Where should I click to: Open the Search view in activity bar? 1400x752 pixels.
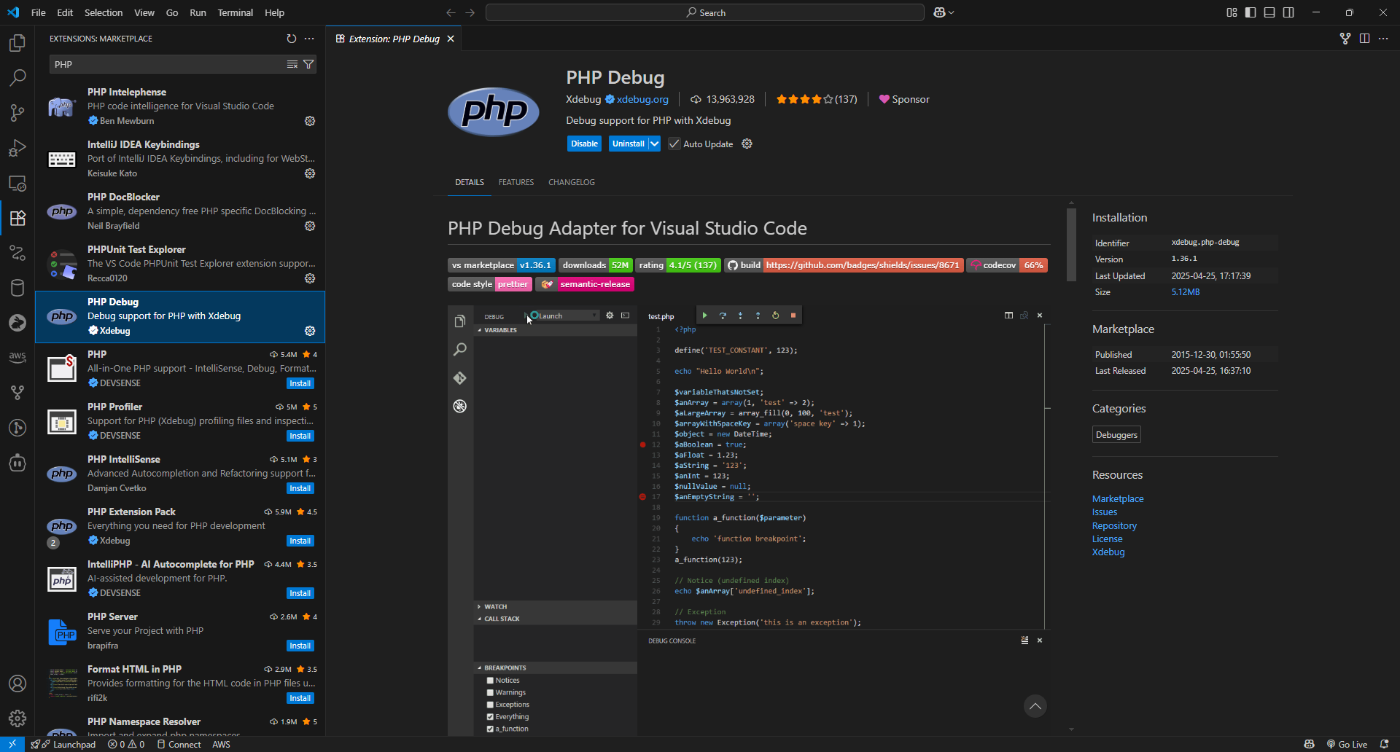[x=17, y=78]
